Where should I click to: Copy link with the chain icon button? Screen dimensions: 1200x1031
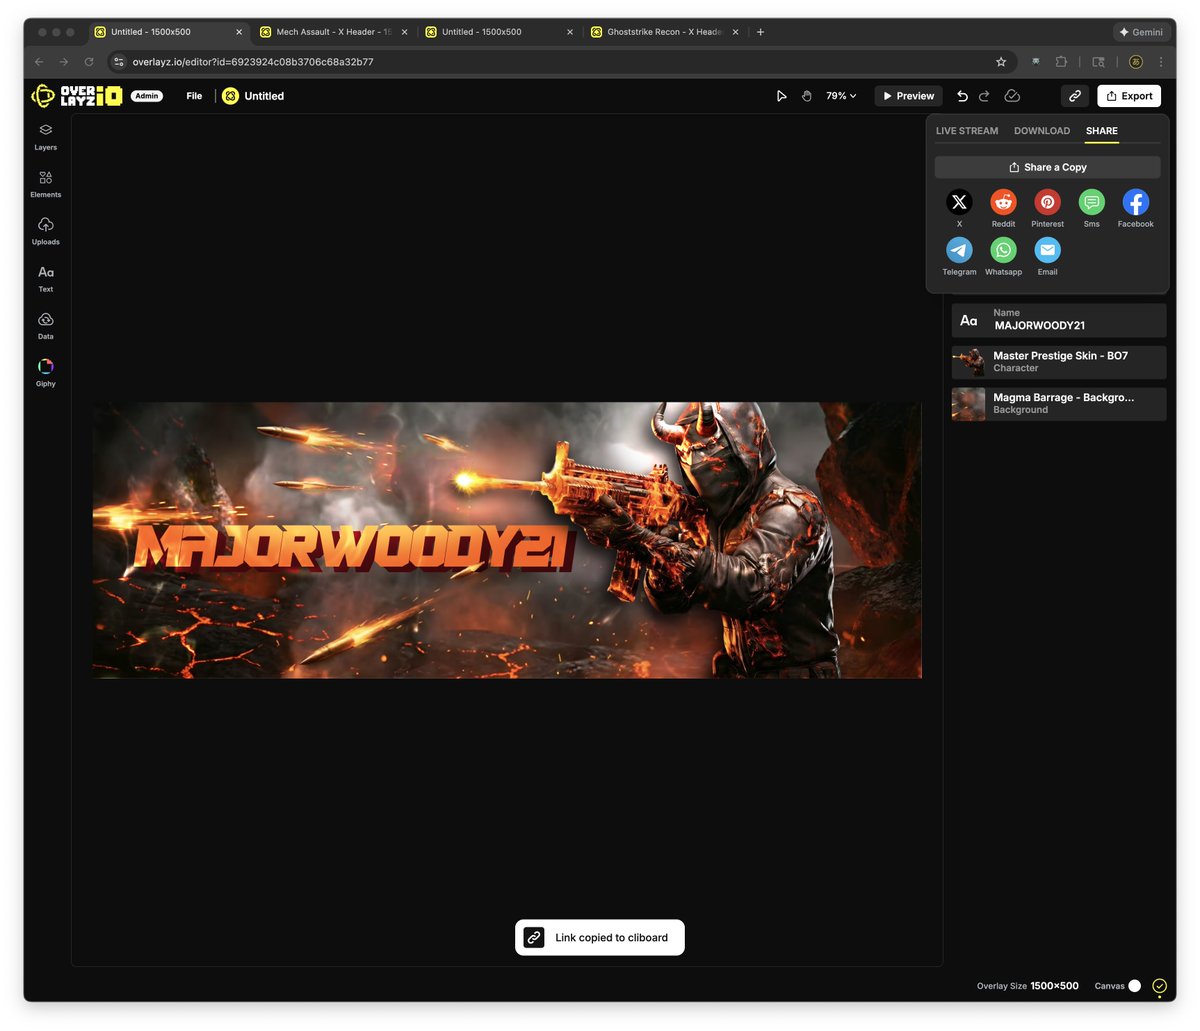(1075, 96)
